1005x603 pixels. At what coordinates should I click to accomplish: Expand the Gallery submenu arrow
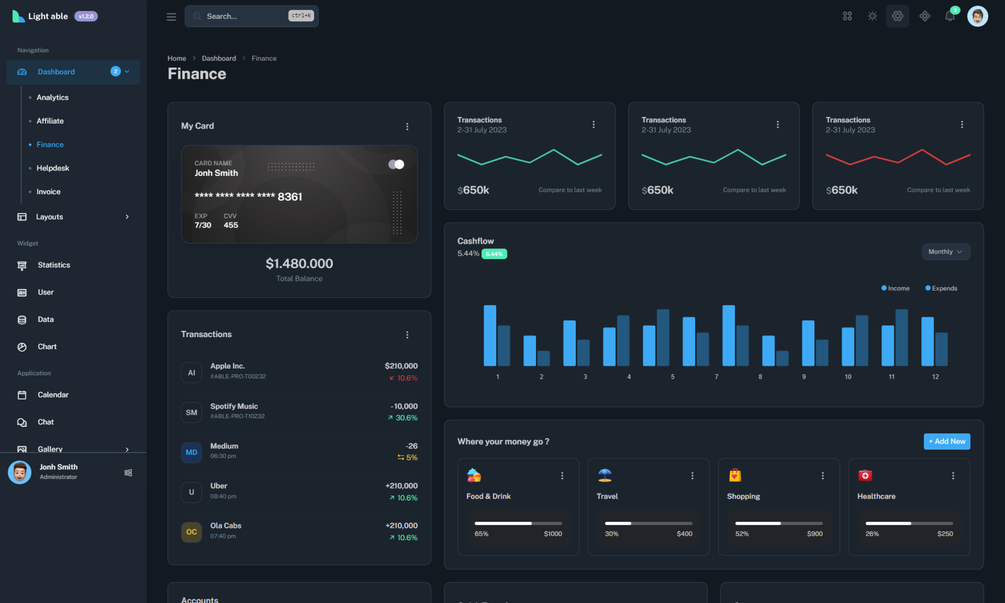127,449
